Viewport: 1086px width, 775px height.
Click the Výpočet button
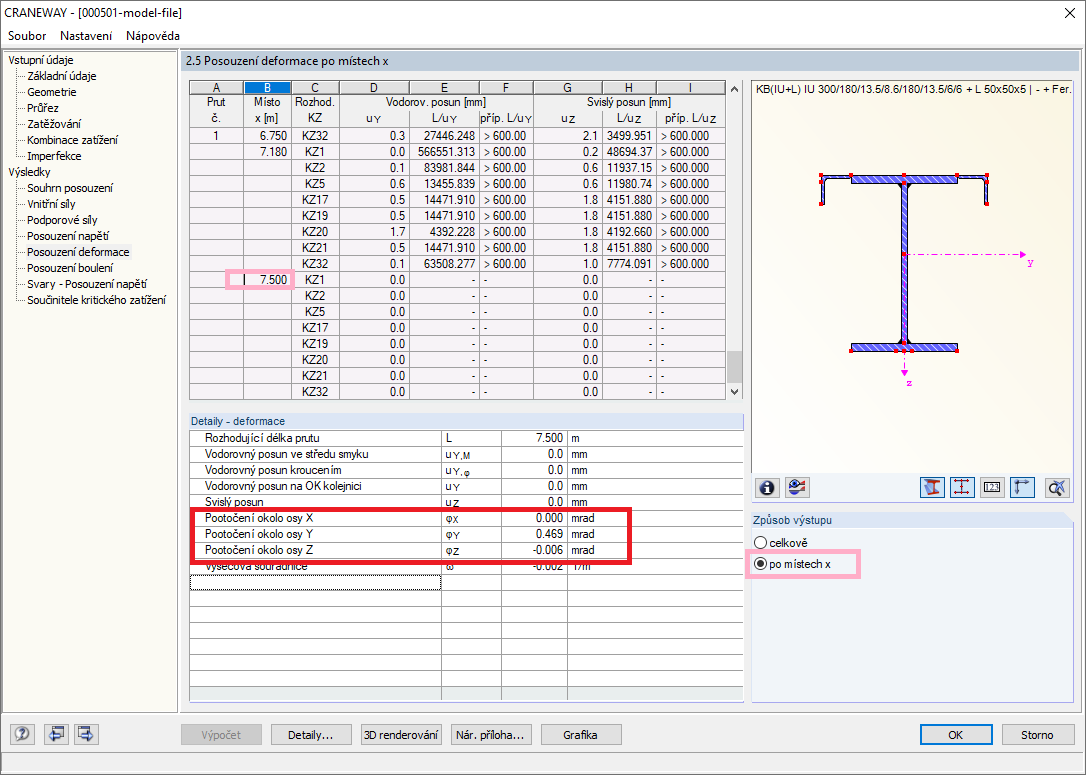pyautogui.click(x=221, y=735)
